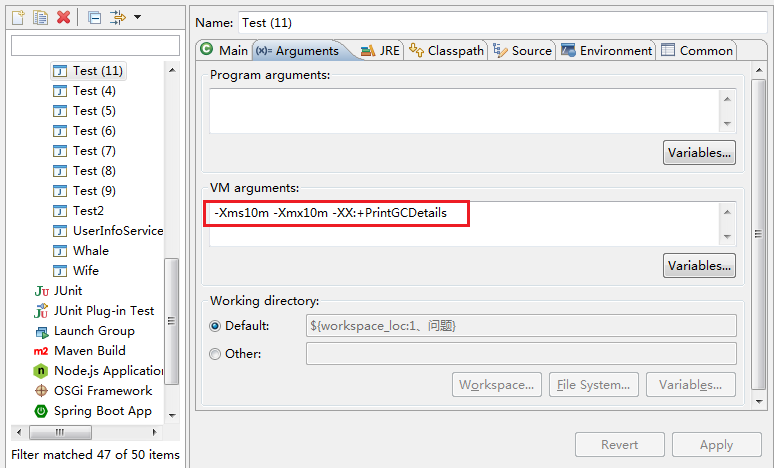Switch to the JRE tab

coord(380,50)
